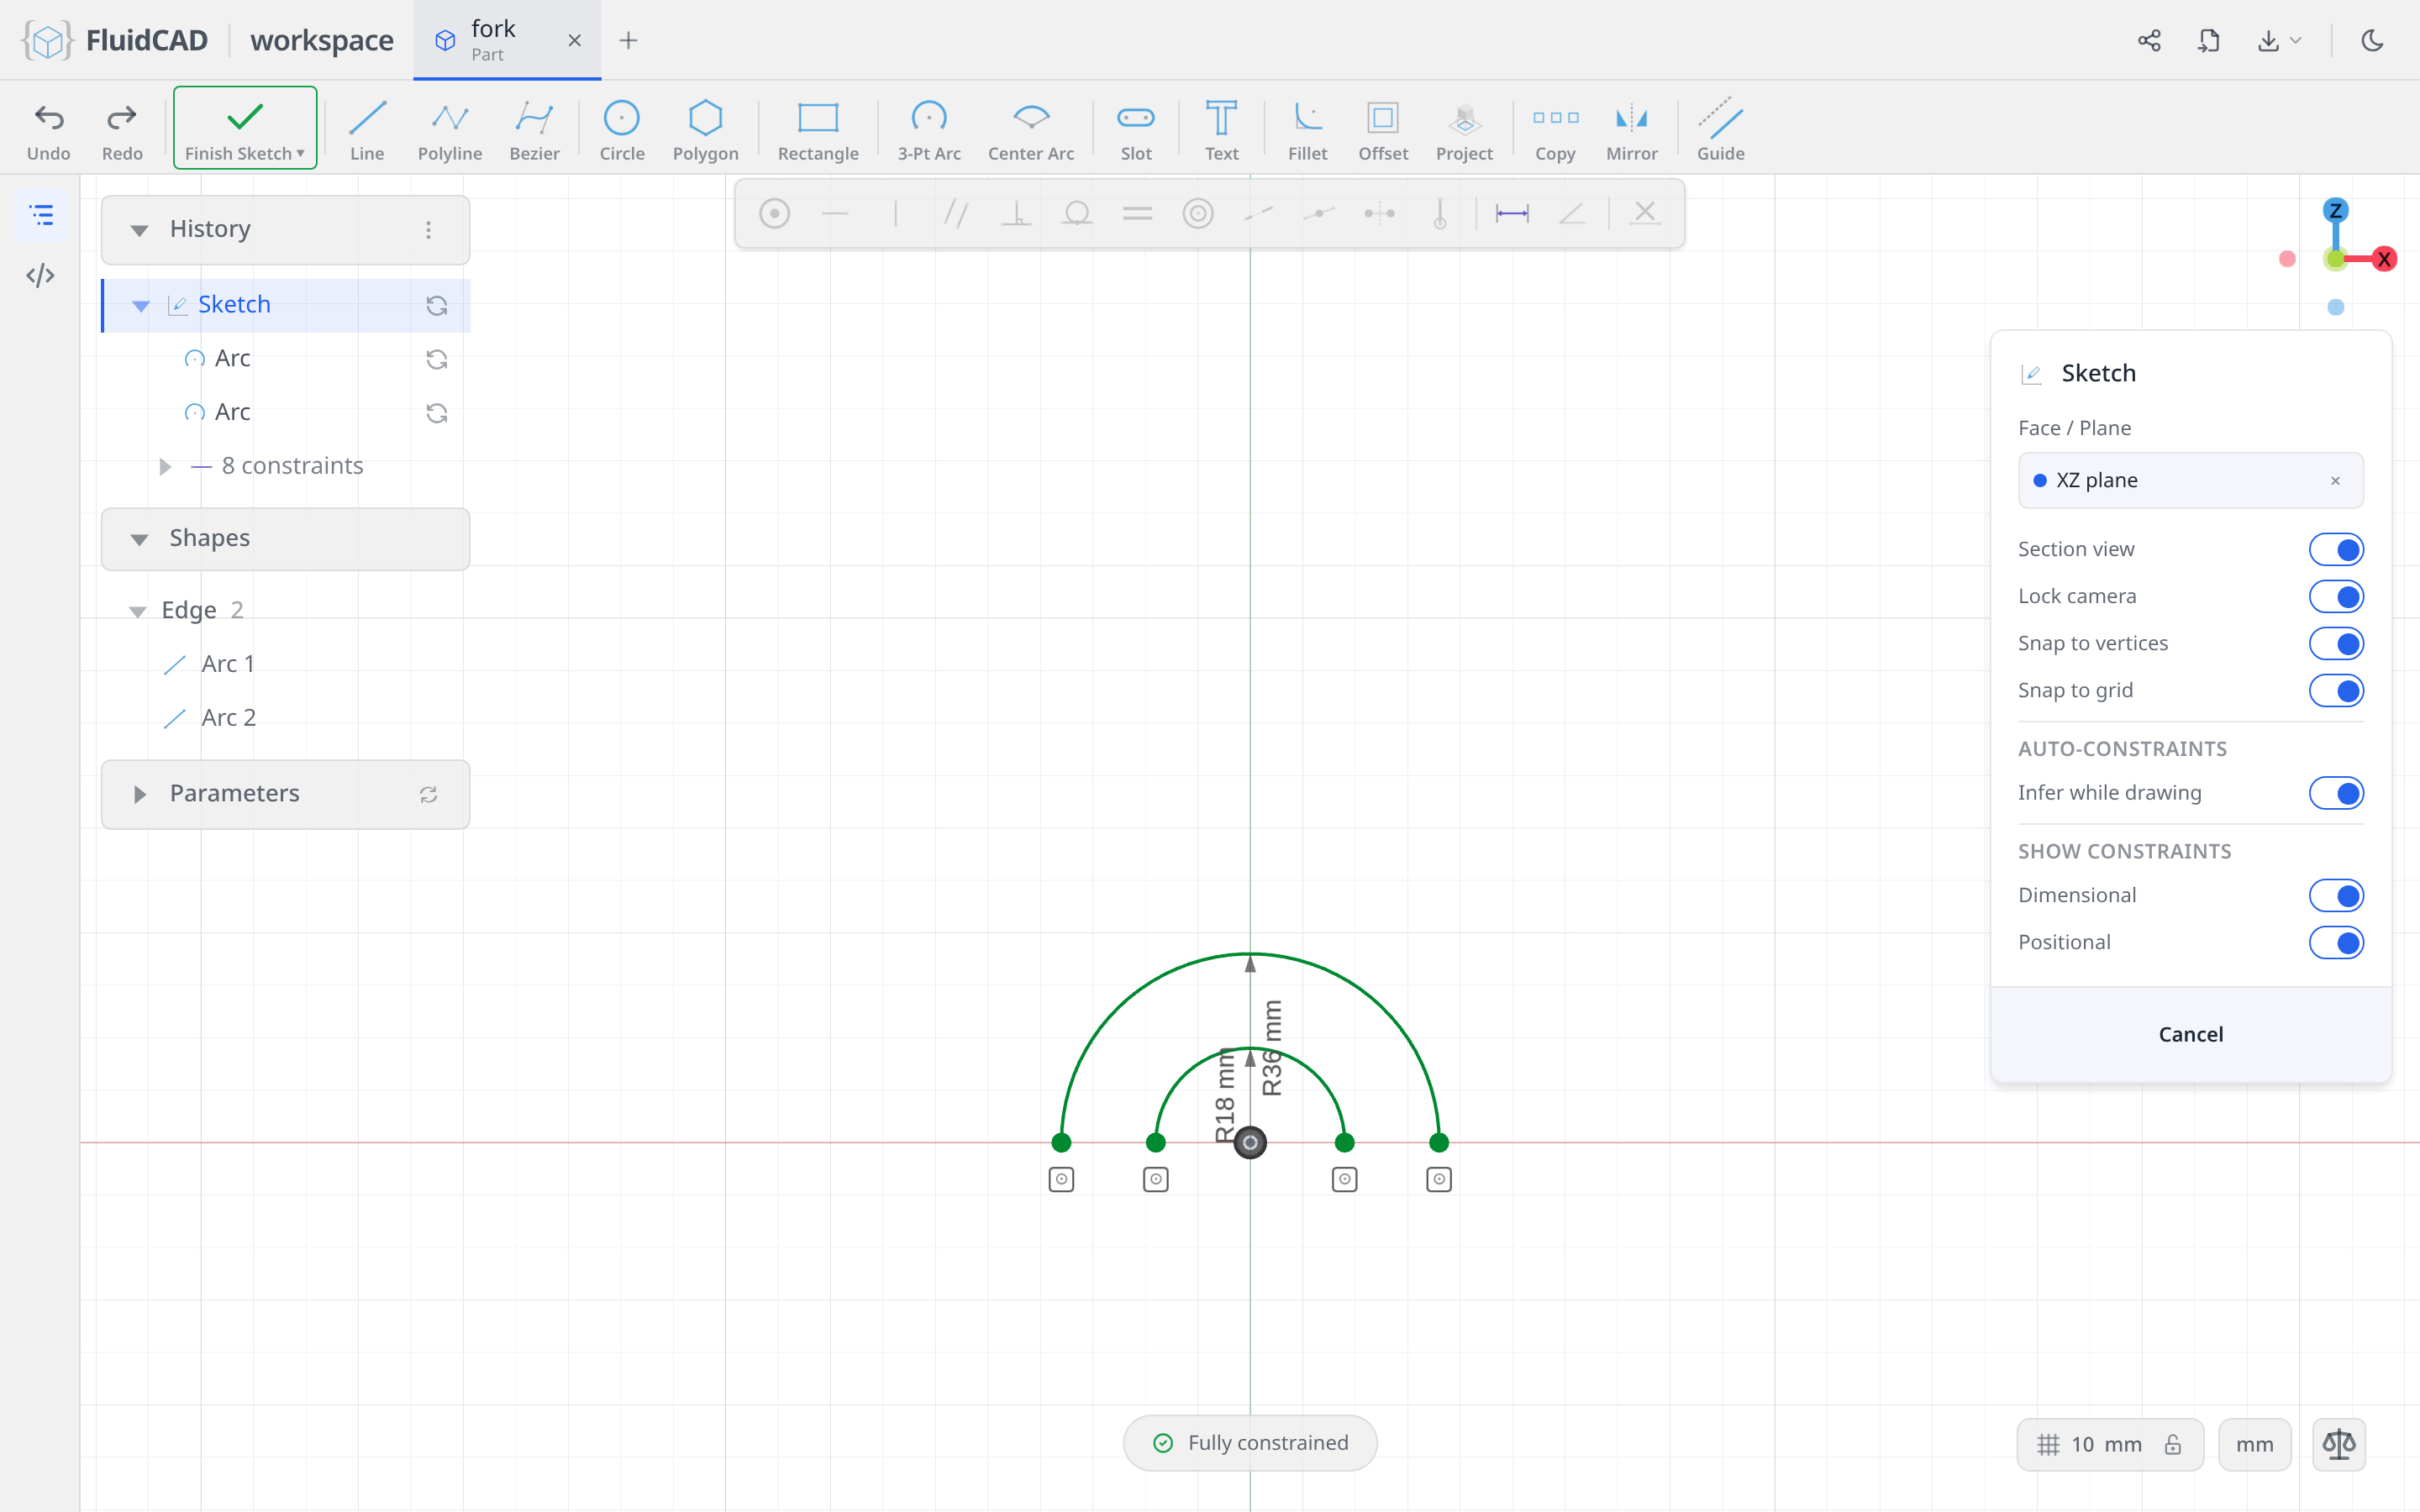Select the Fillet tool

click(1307, 130)
